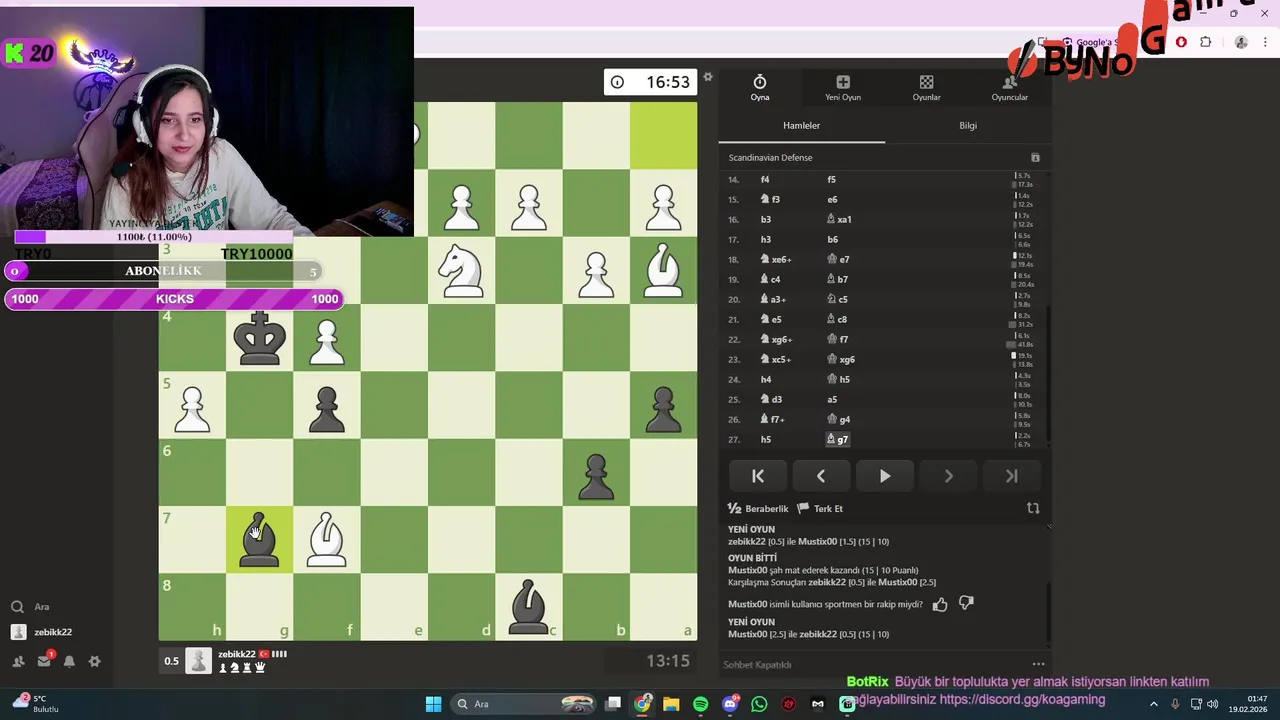
Task: Open the Scandinavian Defense opening book icon
Action: (x=1035, y=158)
